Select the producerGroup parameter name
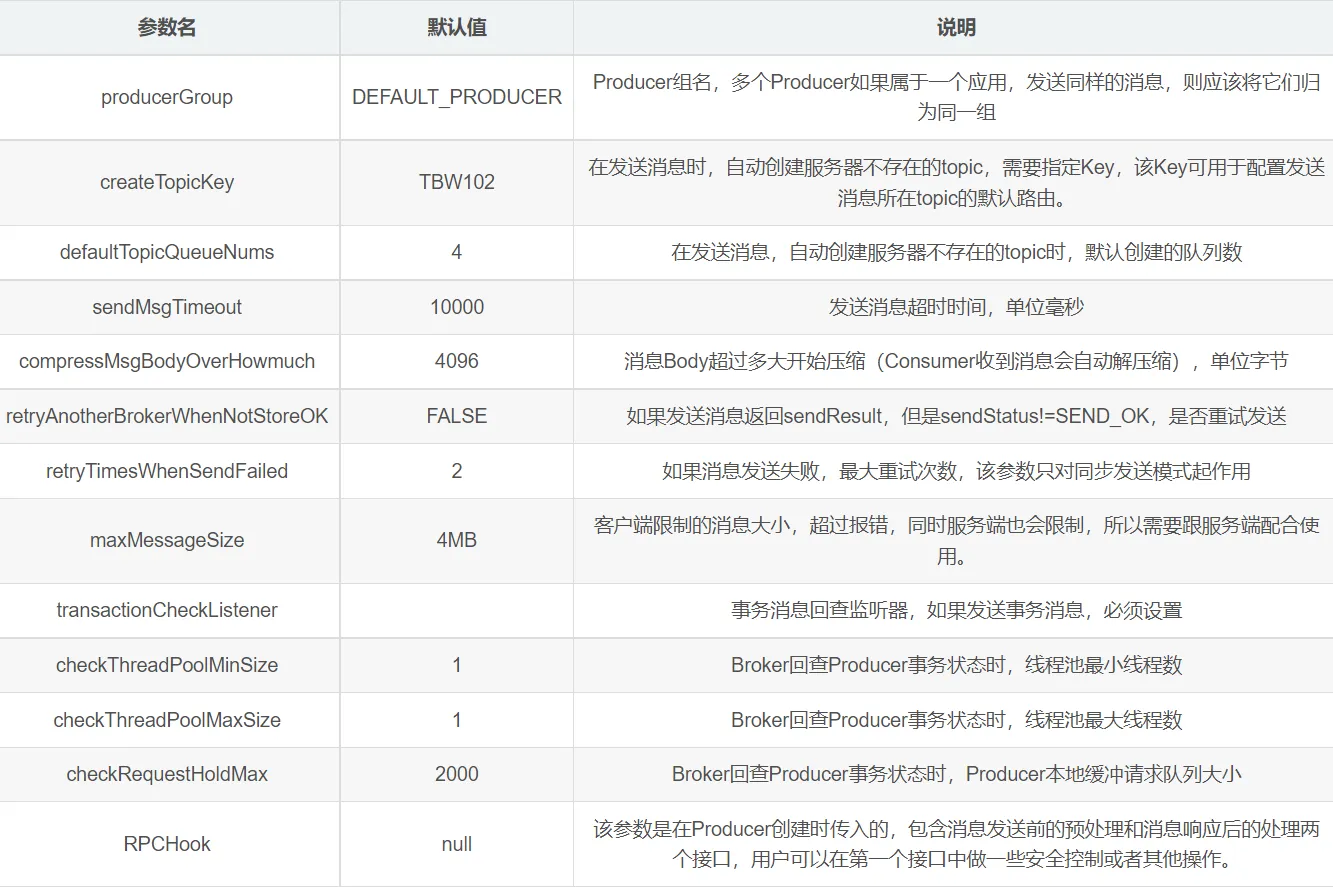Image resolution: width=1333 pixels, height=887 pixels. pyautogui.click(x=167, y=97)
